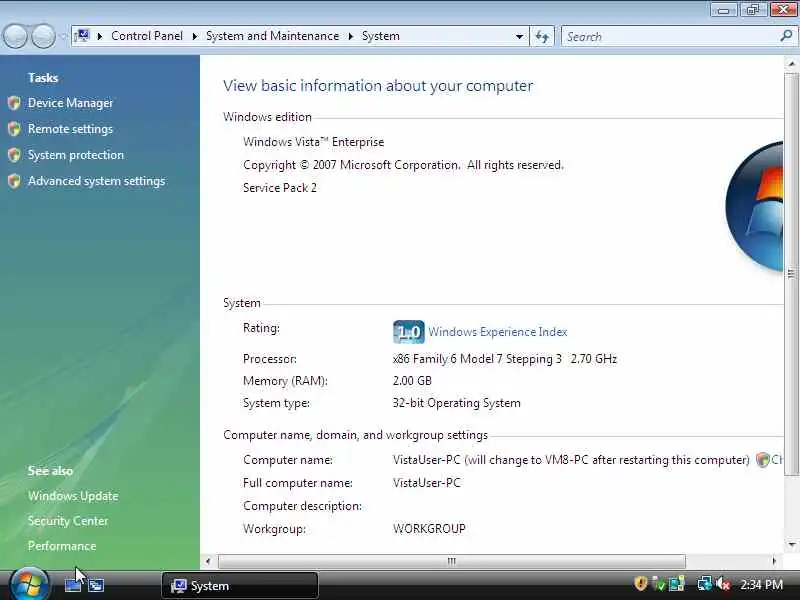This screenshot has height=600, width=800.
Task: Select the System taskbar button
Action: tap(240, 586)
